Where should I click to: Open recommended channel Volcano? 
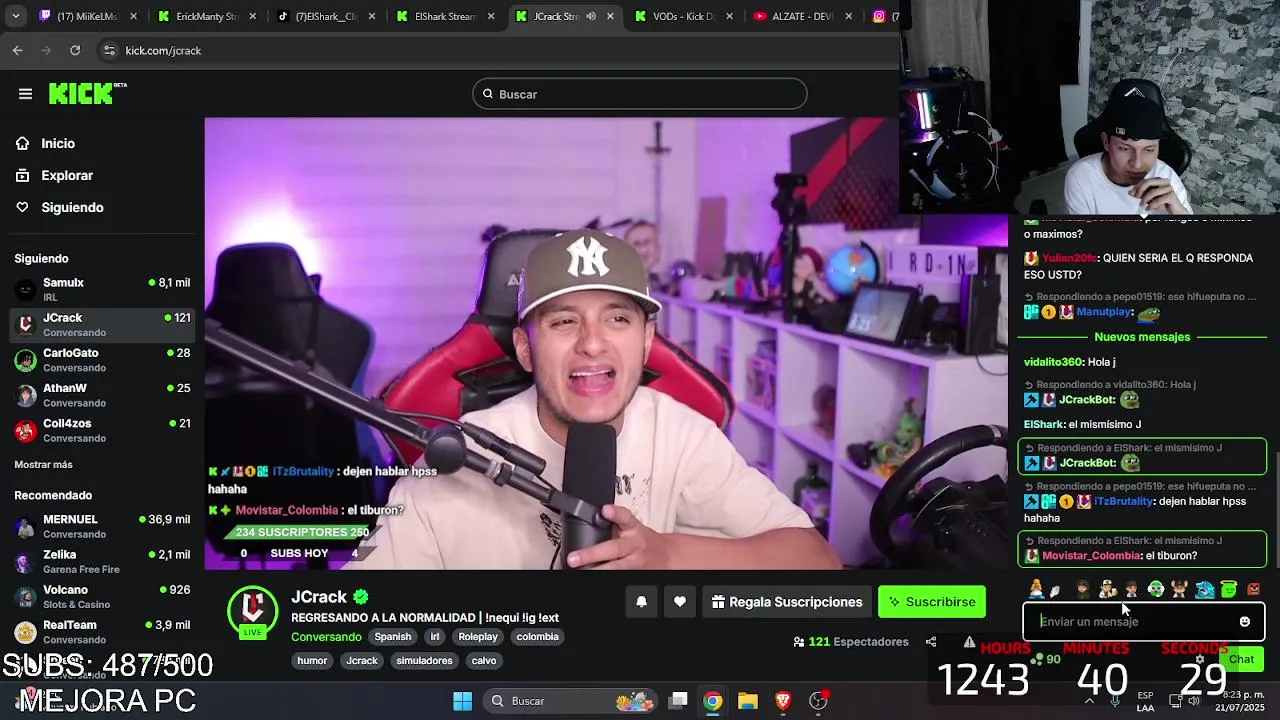102,596
